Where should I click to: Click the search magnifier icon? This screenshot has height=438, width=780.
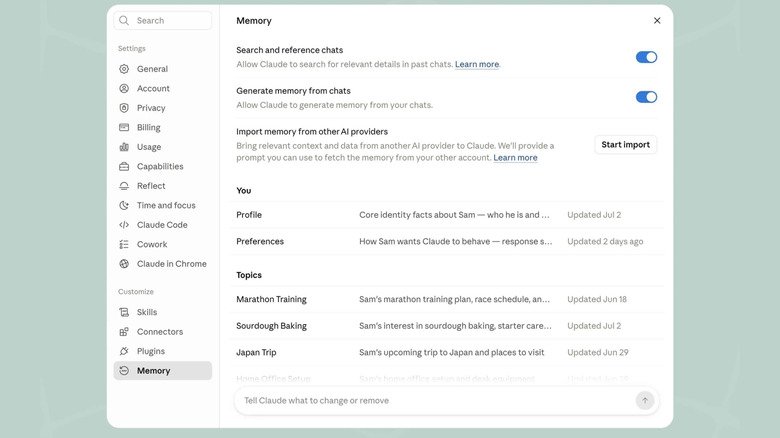124,20
